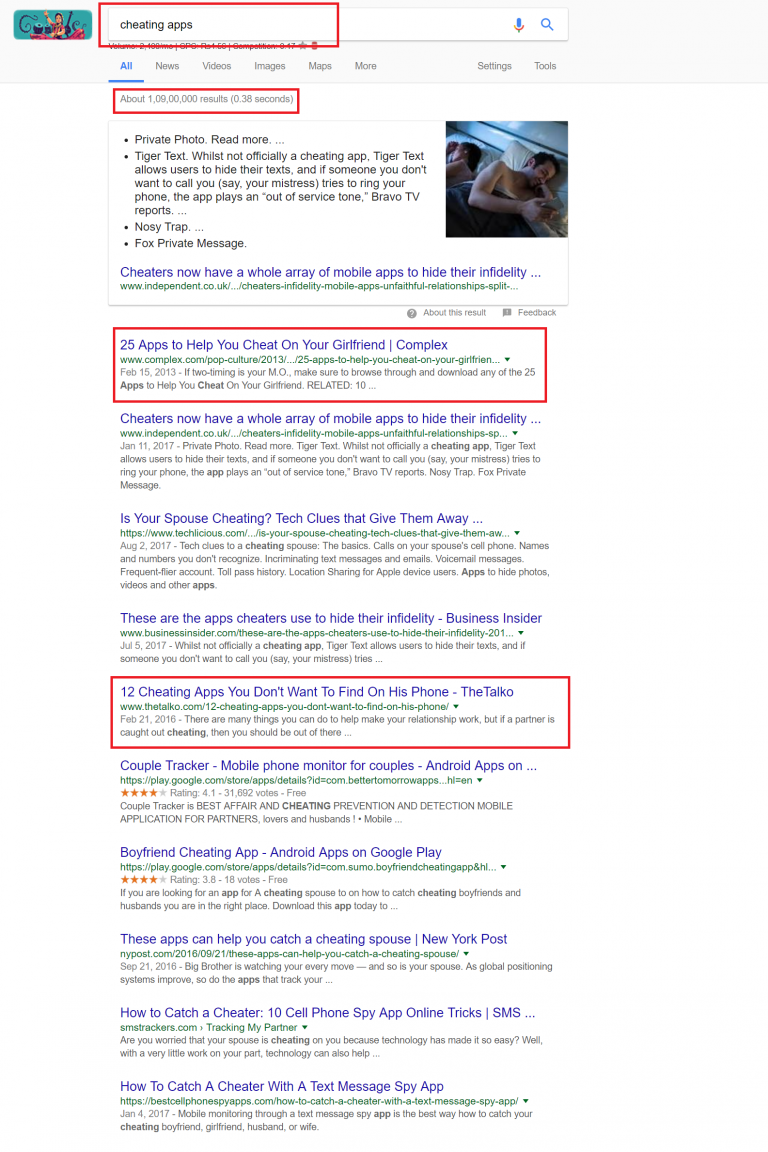Open the Couple Tracker Google Play result
This screenshot has height=1152, width=768.
tap(329, 766)
